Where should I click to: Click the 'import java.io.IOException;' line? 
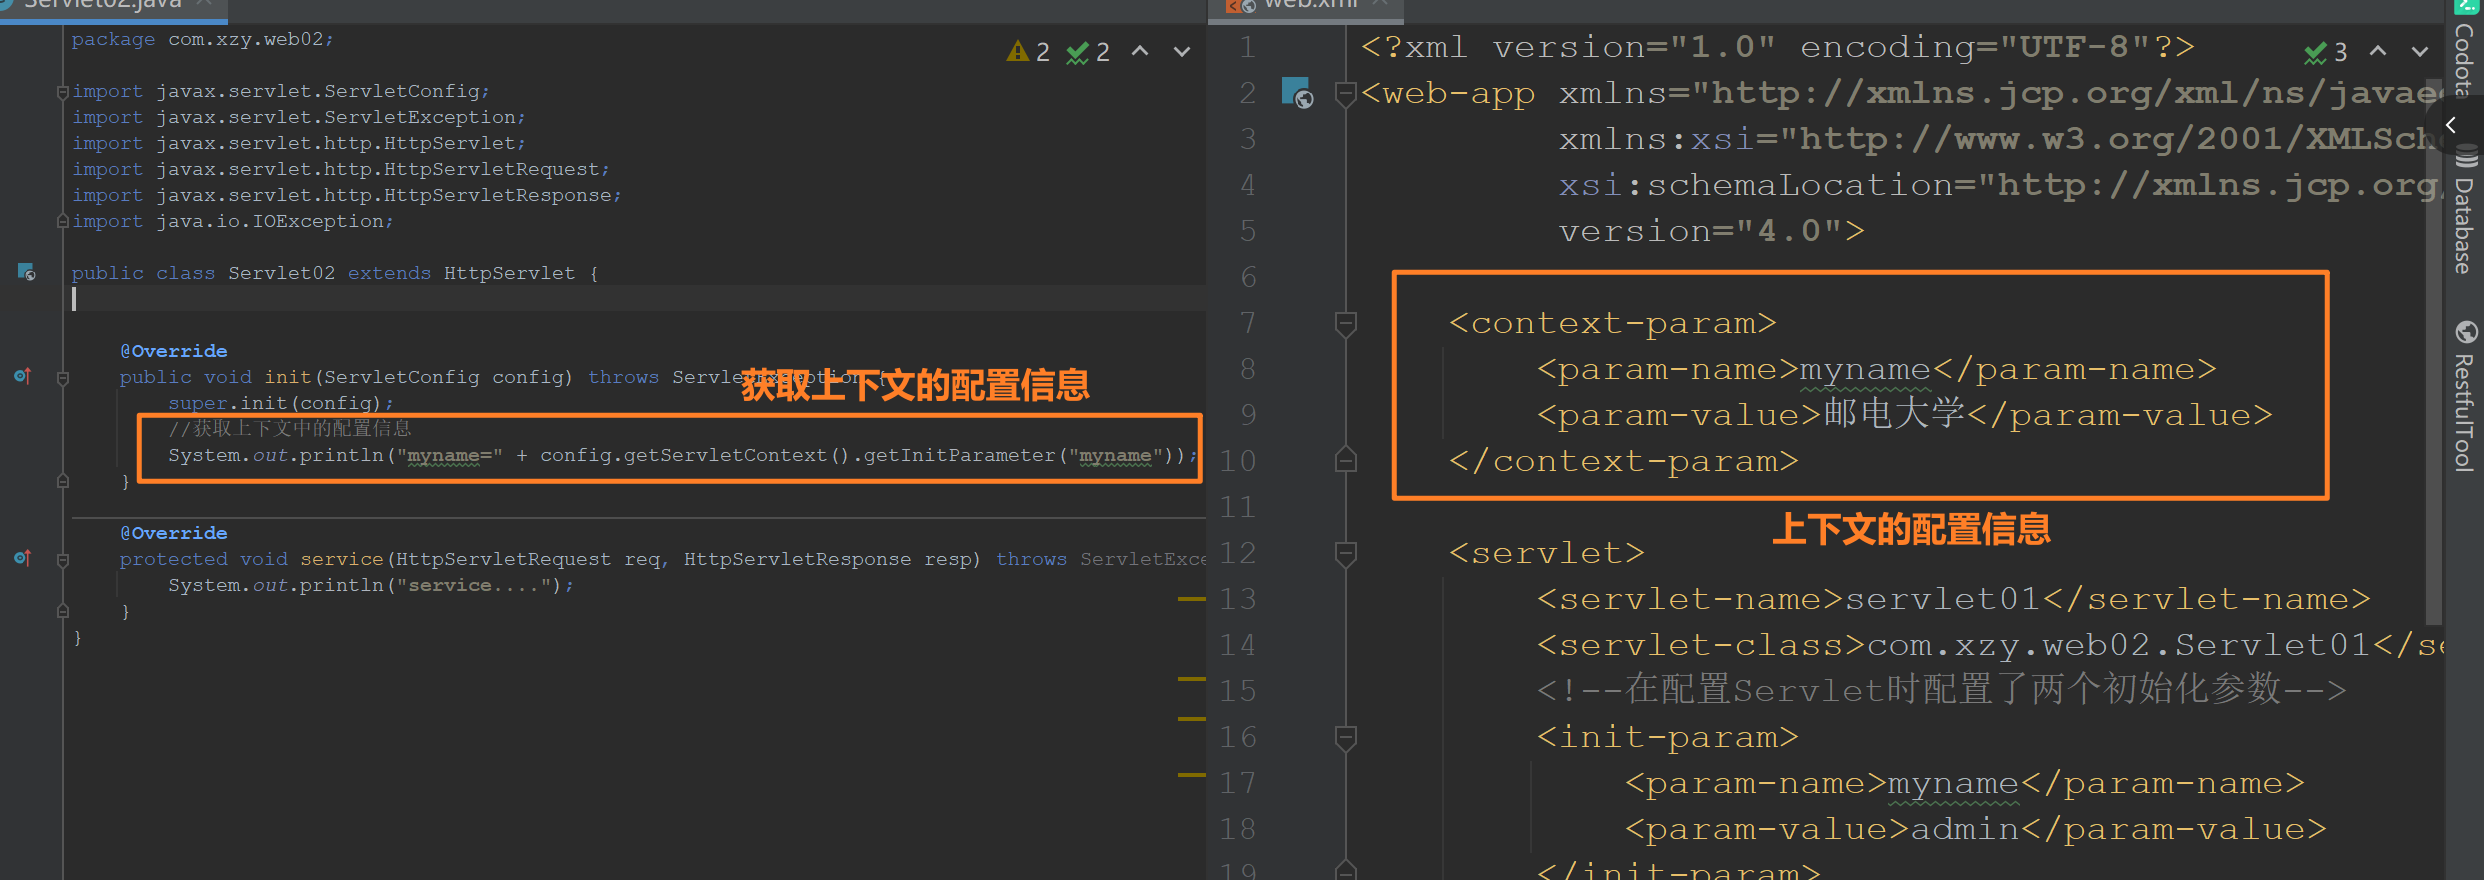pos(232,222)
